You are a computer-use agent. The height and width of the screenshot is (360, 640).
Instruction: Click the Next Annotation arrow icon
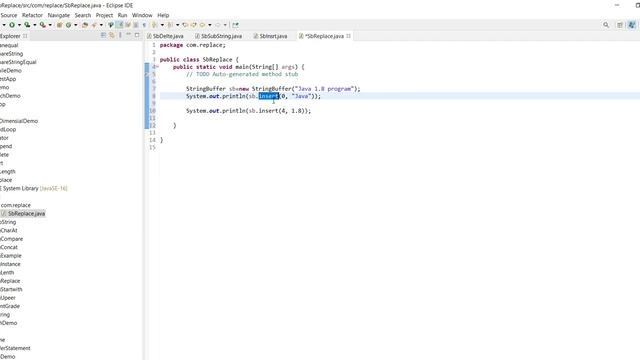point(154,25)
